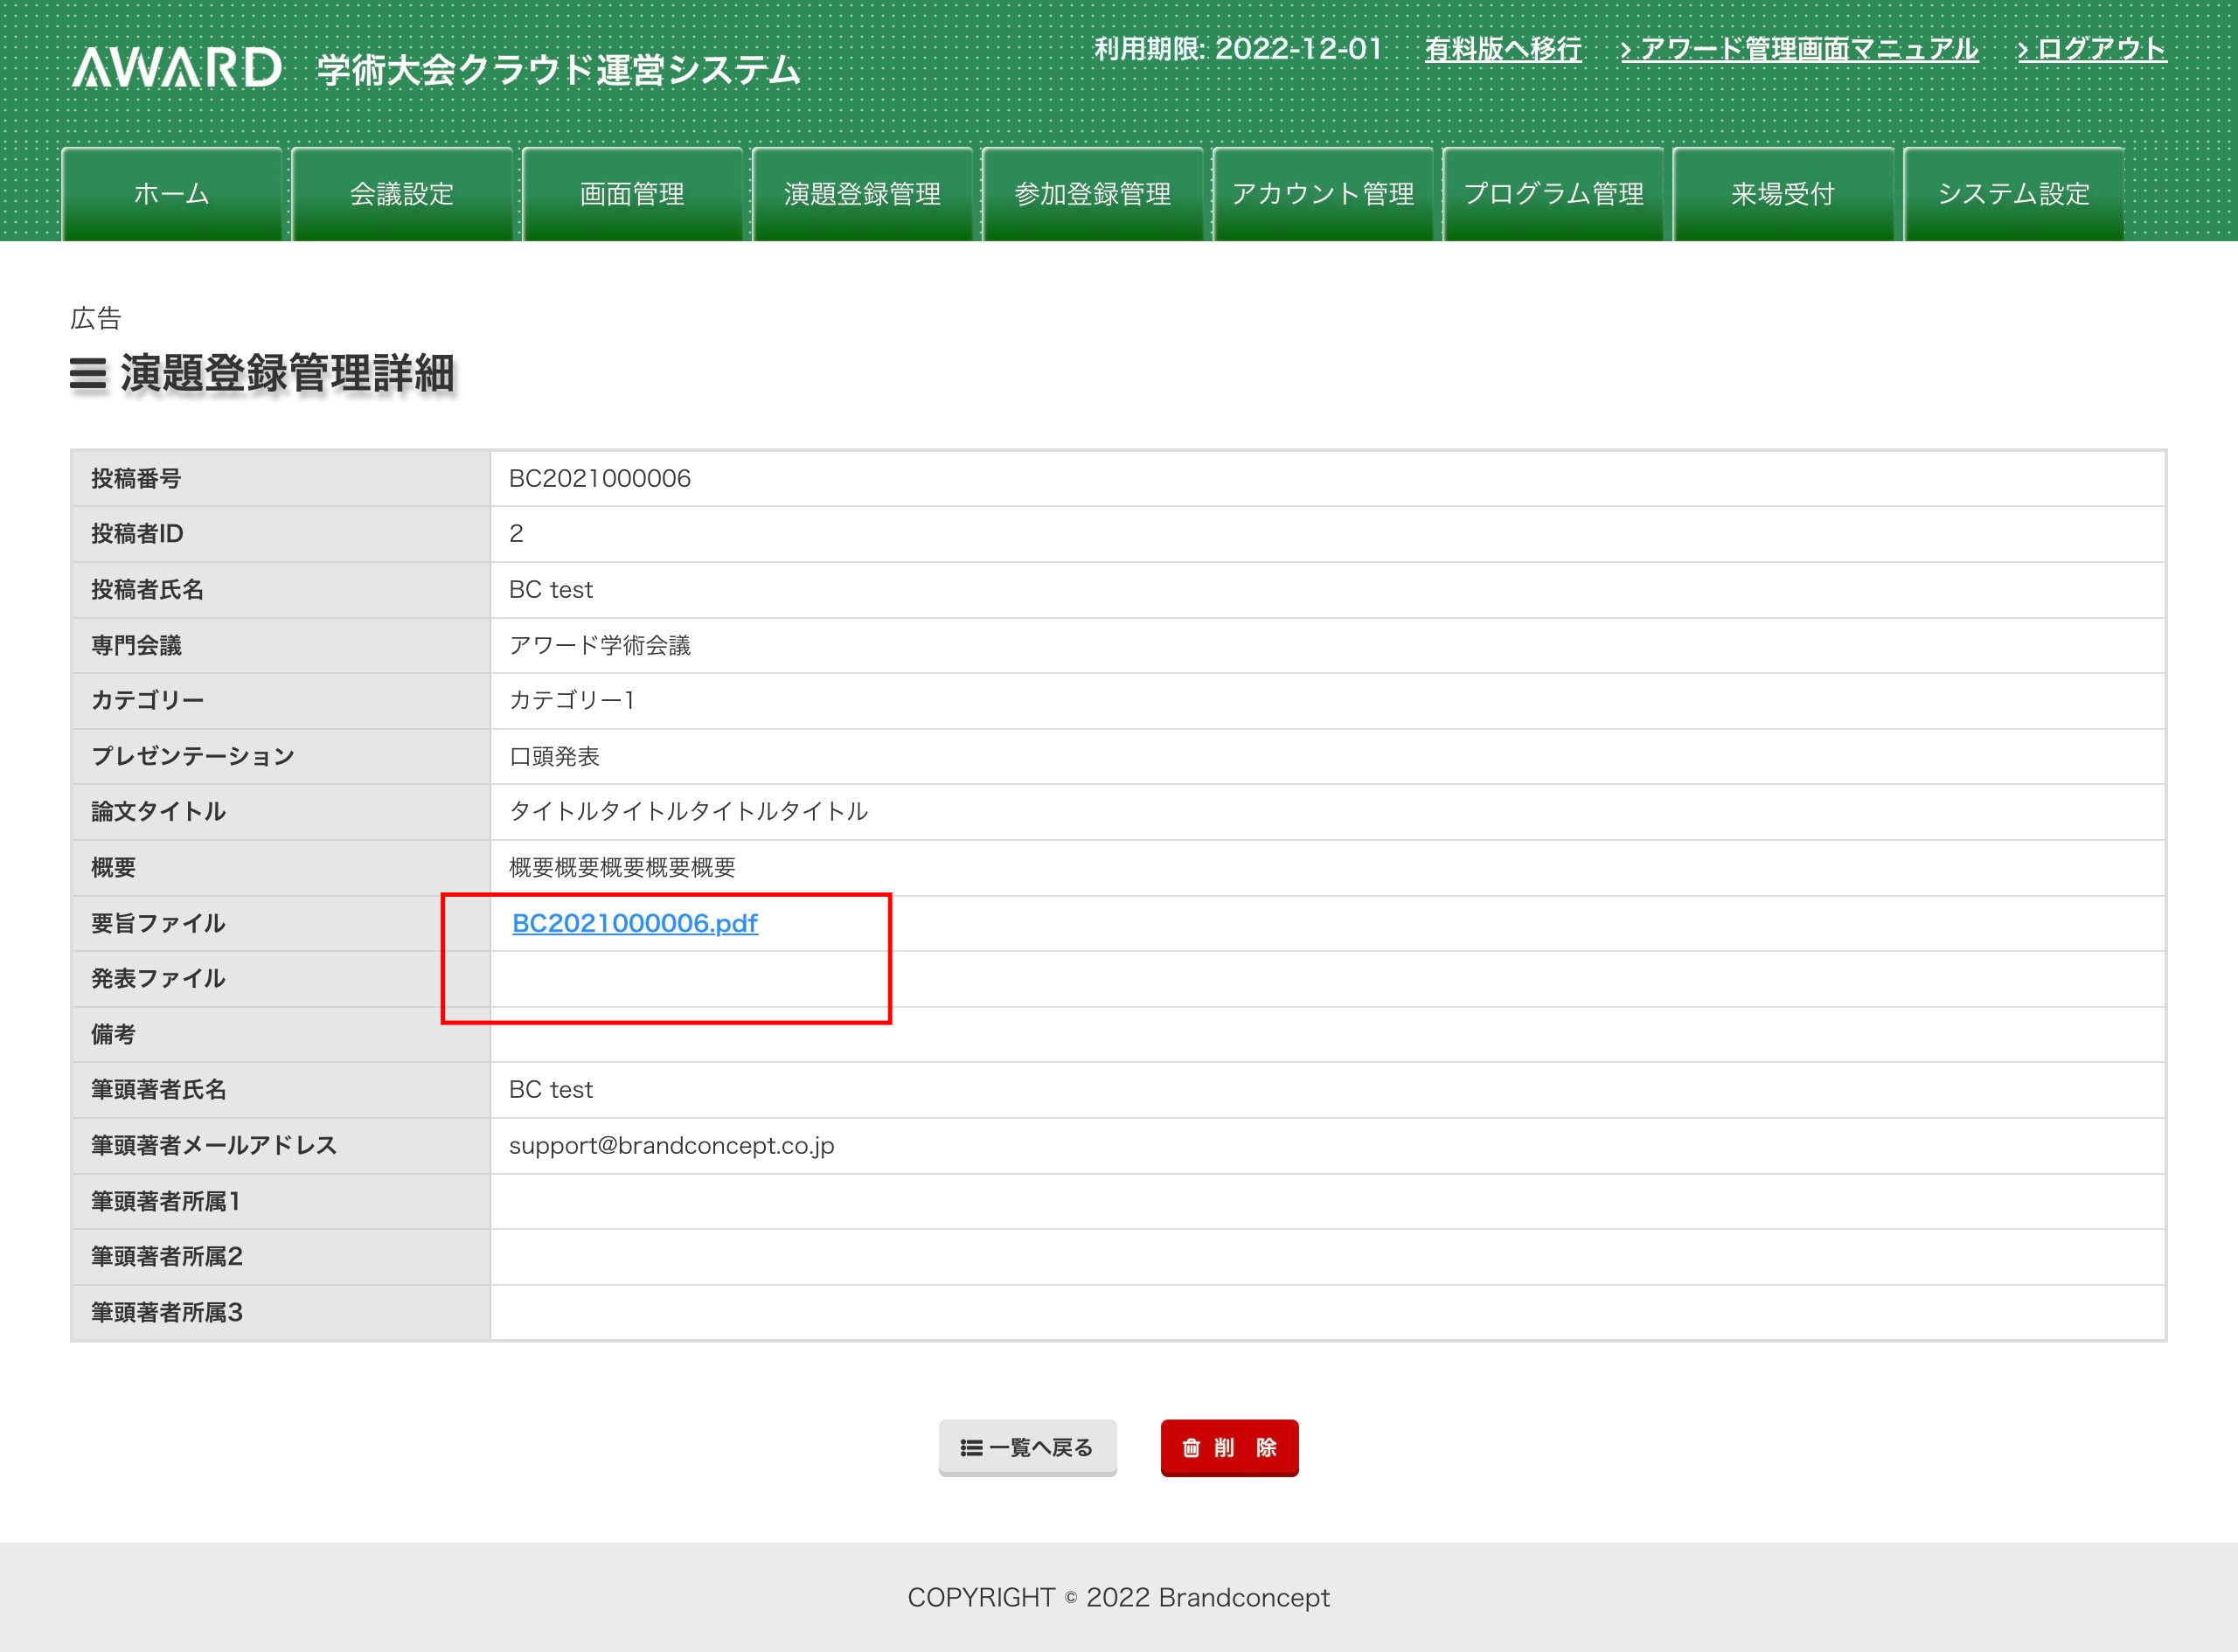Click the red 削除 button
Viewport: 2238px width, 1652px height.
click(1229, 1447)
